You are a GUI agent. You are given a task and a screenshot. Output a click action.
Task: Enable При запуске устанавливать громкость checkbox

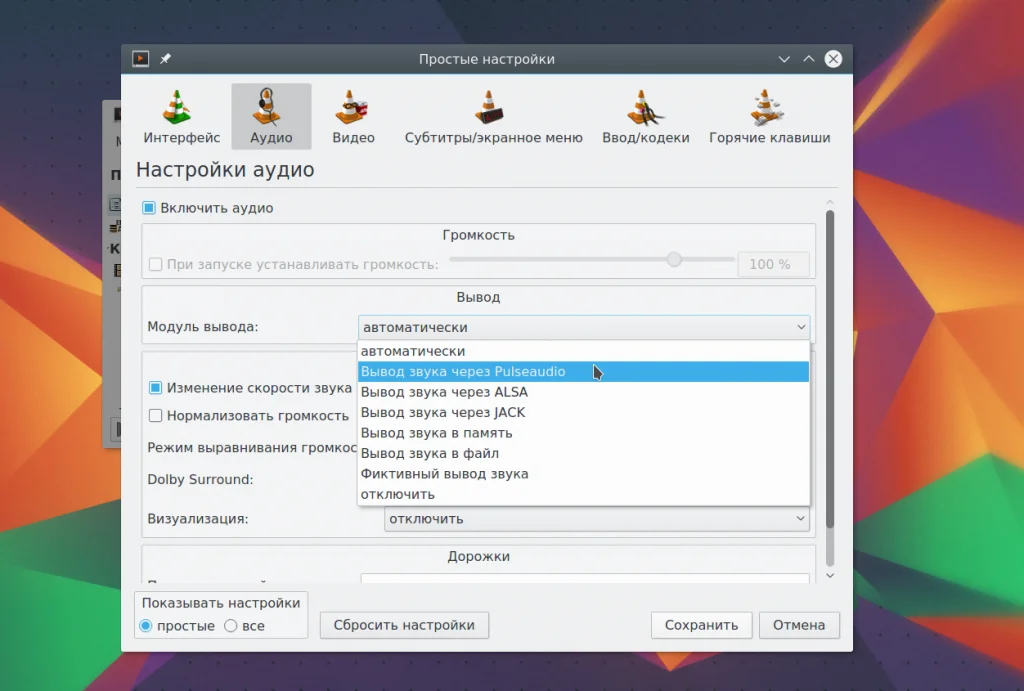click(155, 264)
